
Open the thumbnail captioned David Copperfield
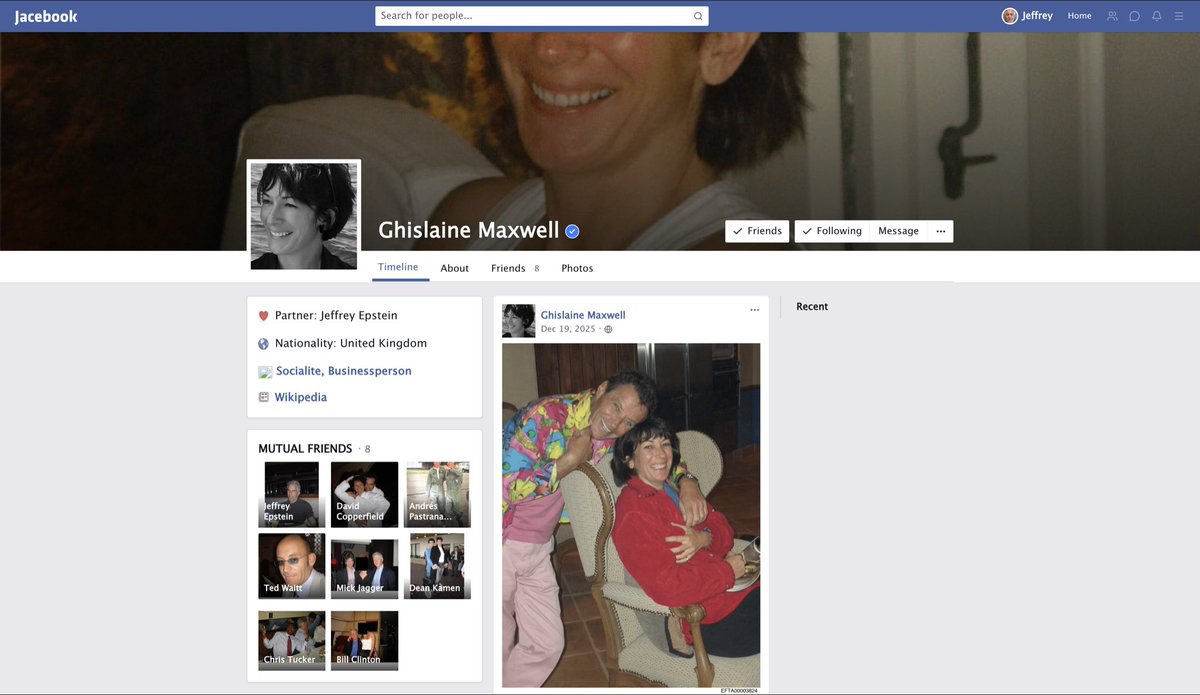click(x=364, y=494)
